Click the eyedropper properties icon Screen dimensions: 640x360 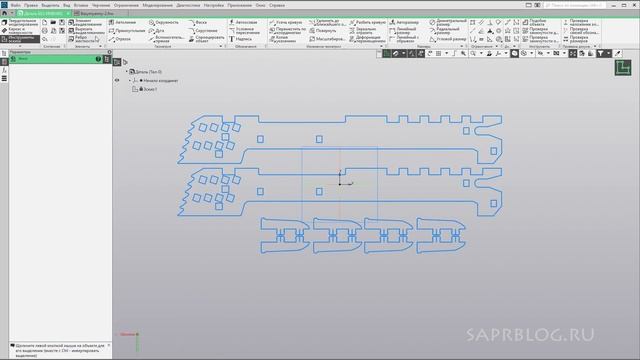click(x=618, y=53)
